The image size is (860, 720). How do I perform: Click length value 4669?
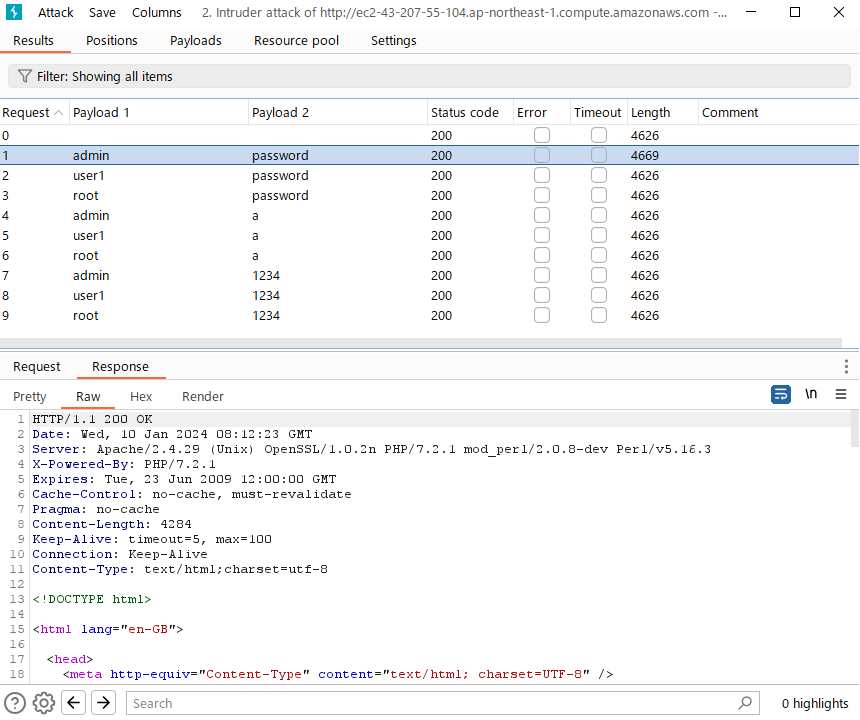[644, 155]
